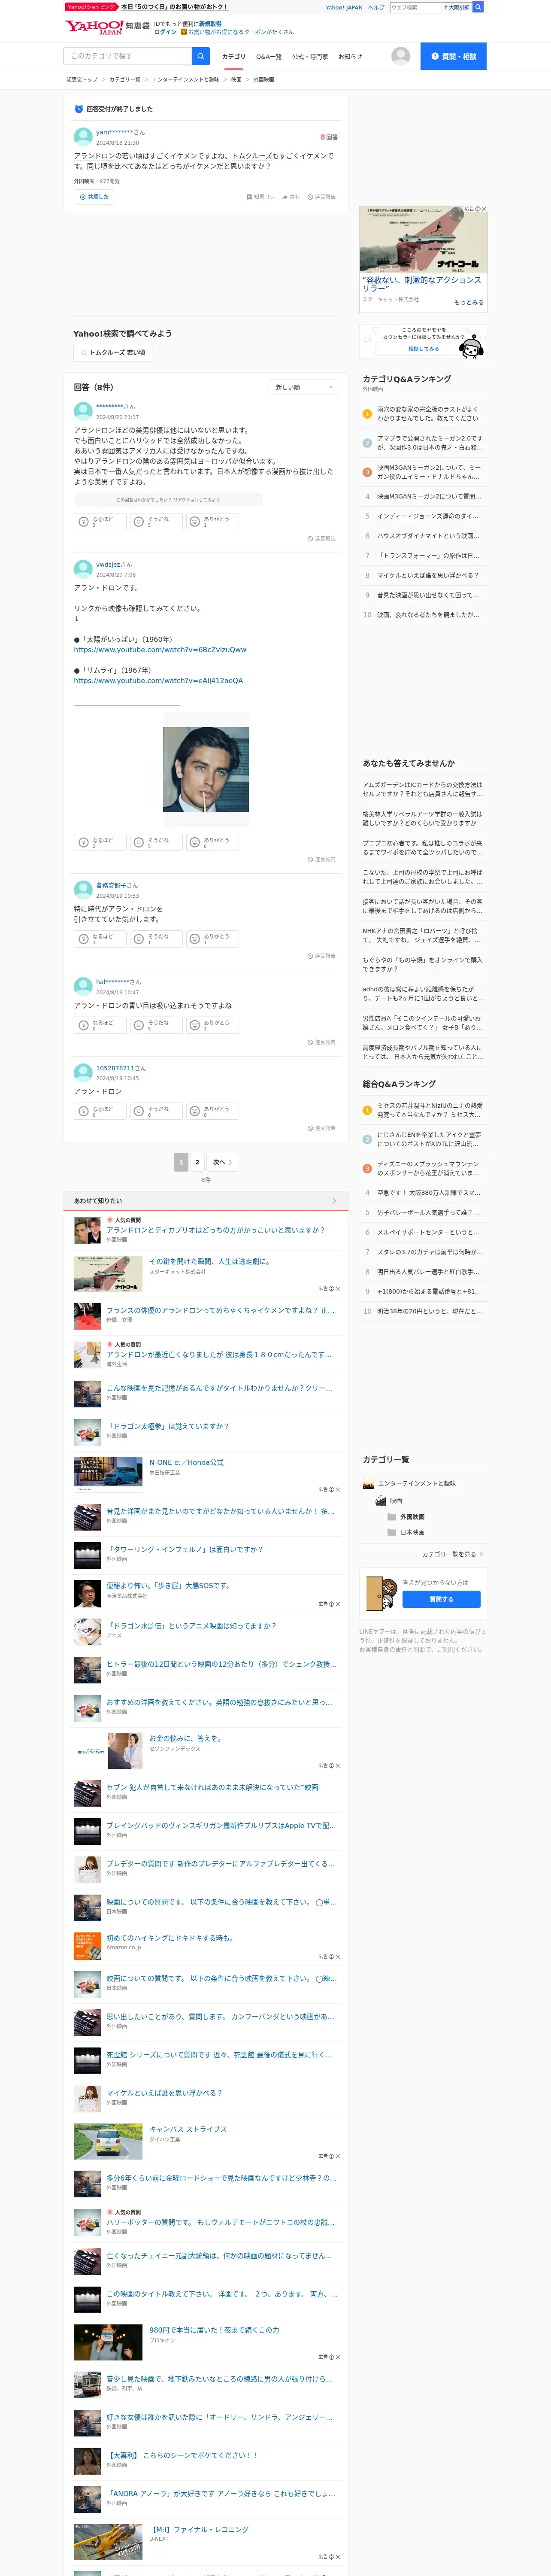Click the トムクルーズ 若い頃 search suggestion
Viewport: 551px width, 2576px height.
click(113, 353)
